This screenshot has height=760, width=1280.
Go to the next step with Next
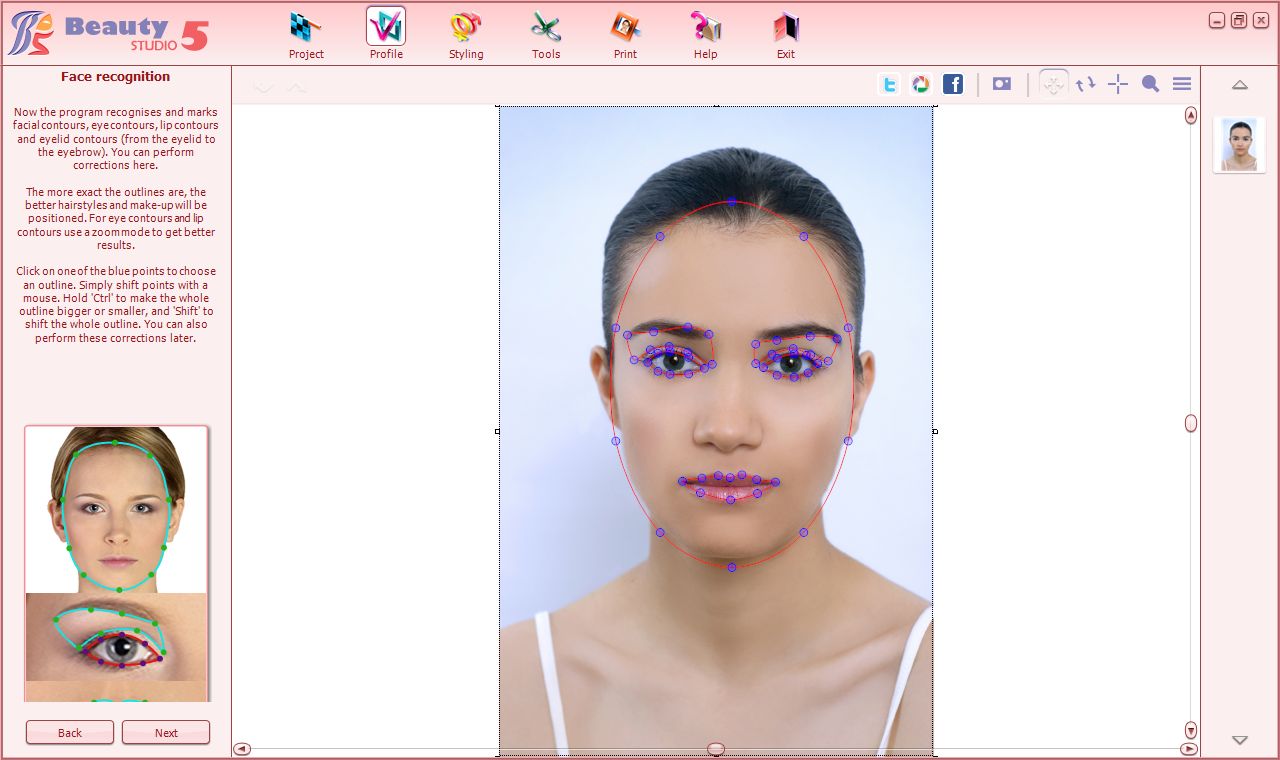pyautogui.click(x=166, y=732)
